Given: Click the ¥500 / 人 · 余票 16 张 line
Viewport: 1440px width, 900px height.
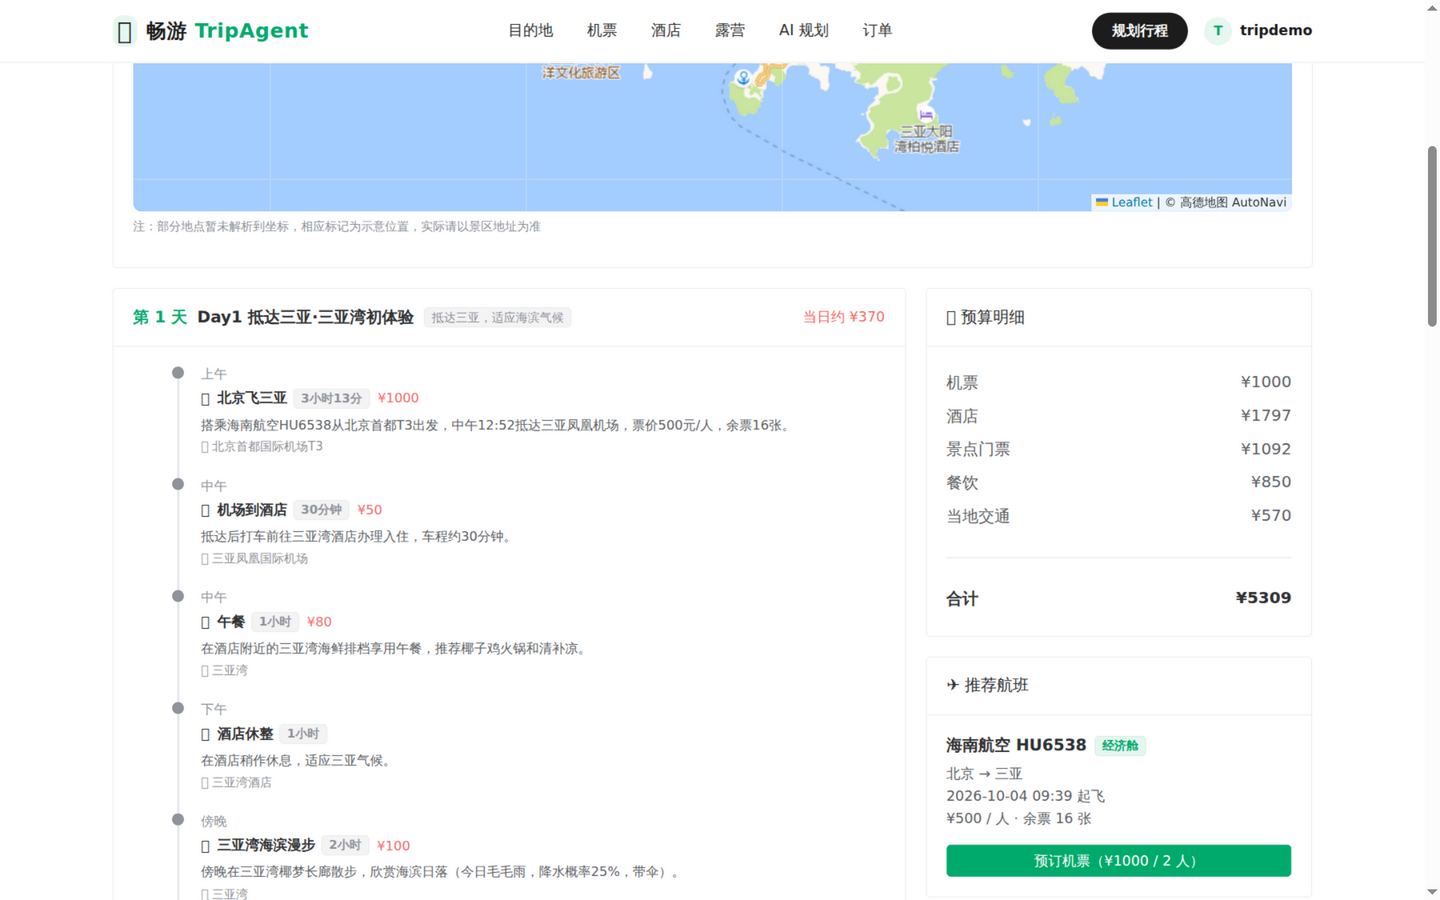Looking at the screenshot, I should pos(1019,818).
